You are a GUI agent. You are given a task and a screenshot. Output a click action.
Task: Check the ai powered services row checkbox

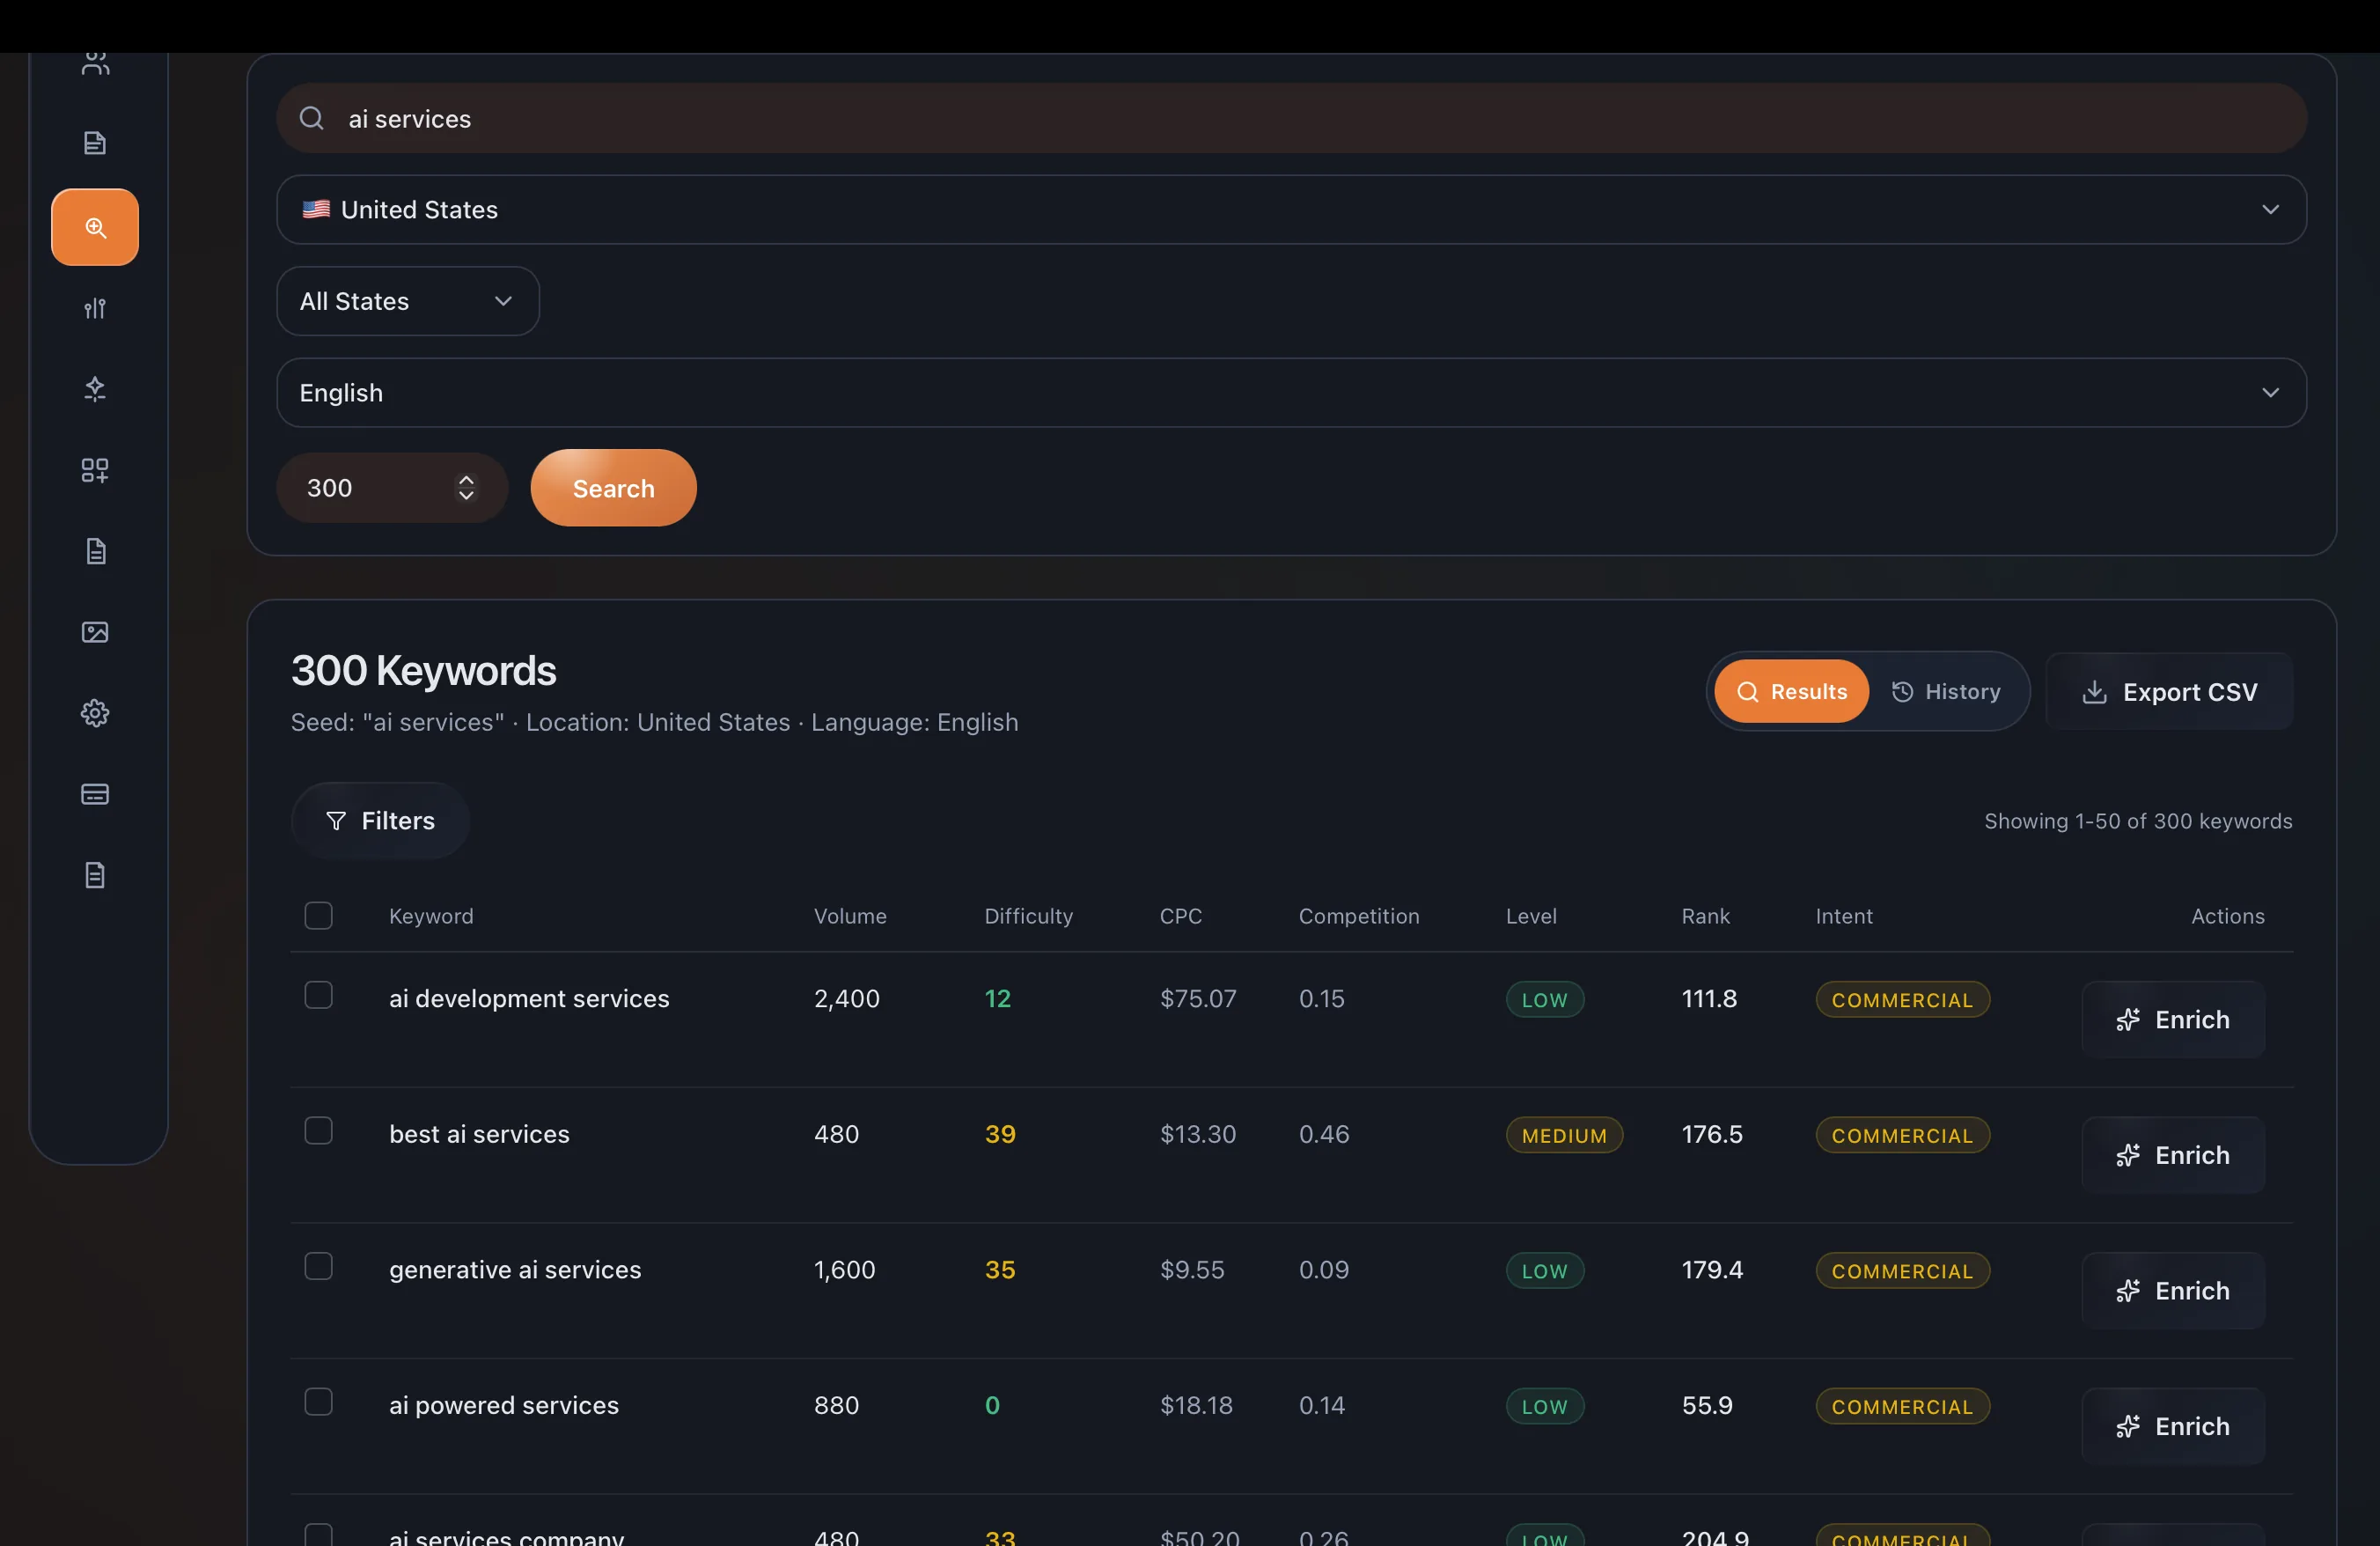click(318, 1402)
